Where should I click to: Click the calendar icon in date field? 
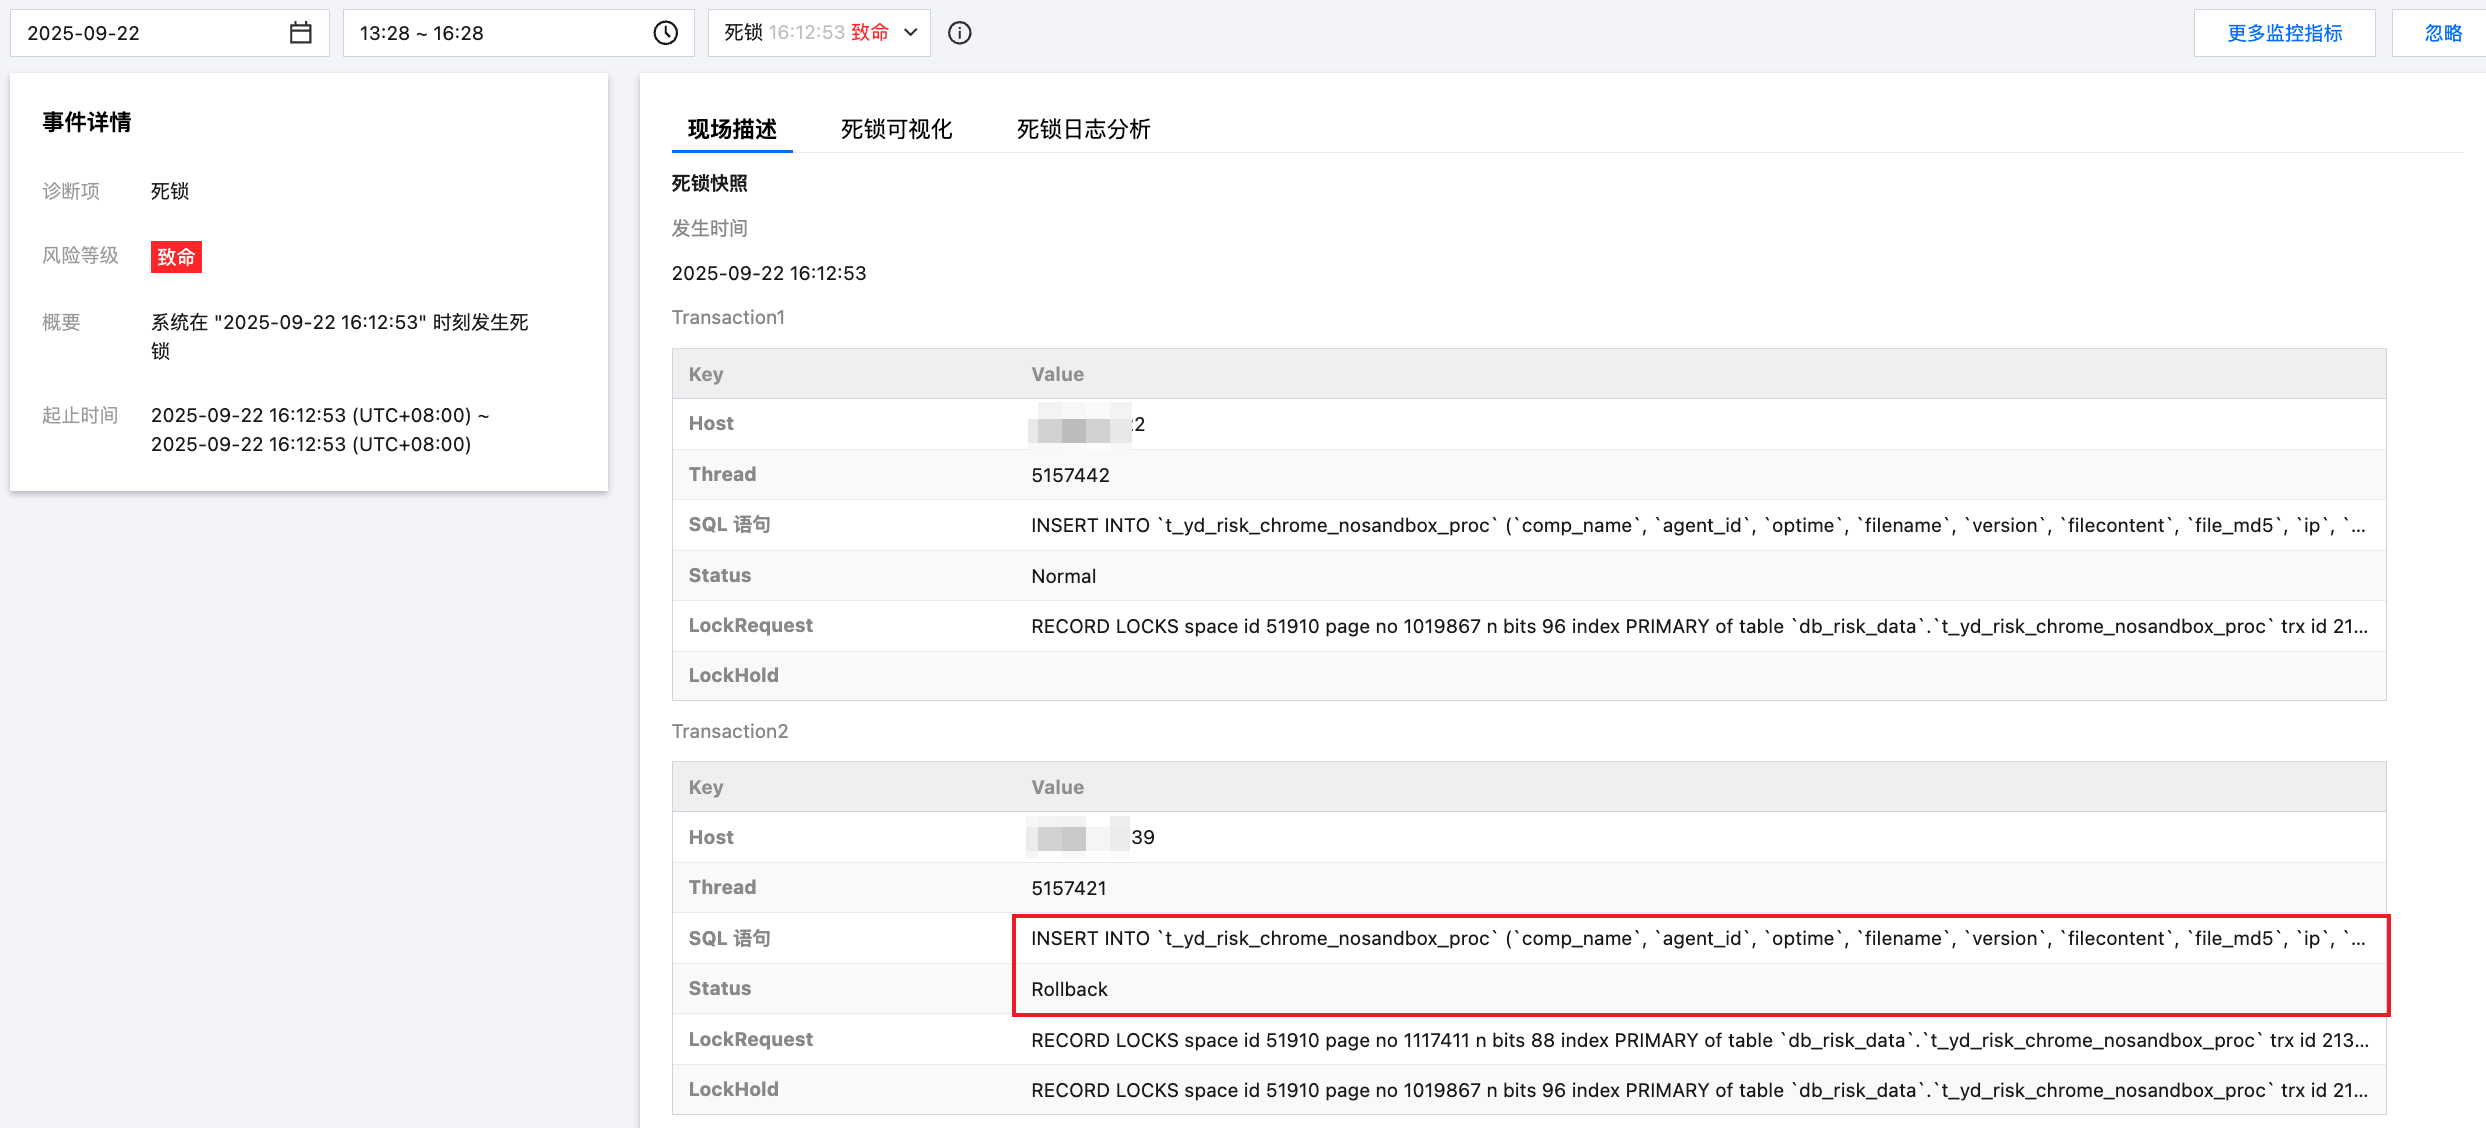tap(300, 33)
